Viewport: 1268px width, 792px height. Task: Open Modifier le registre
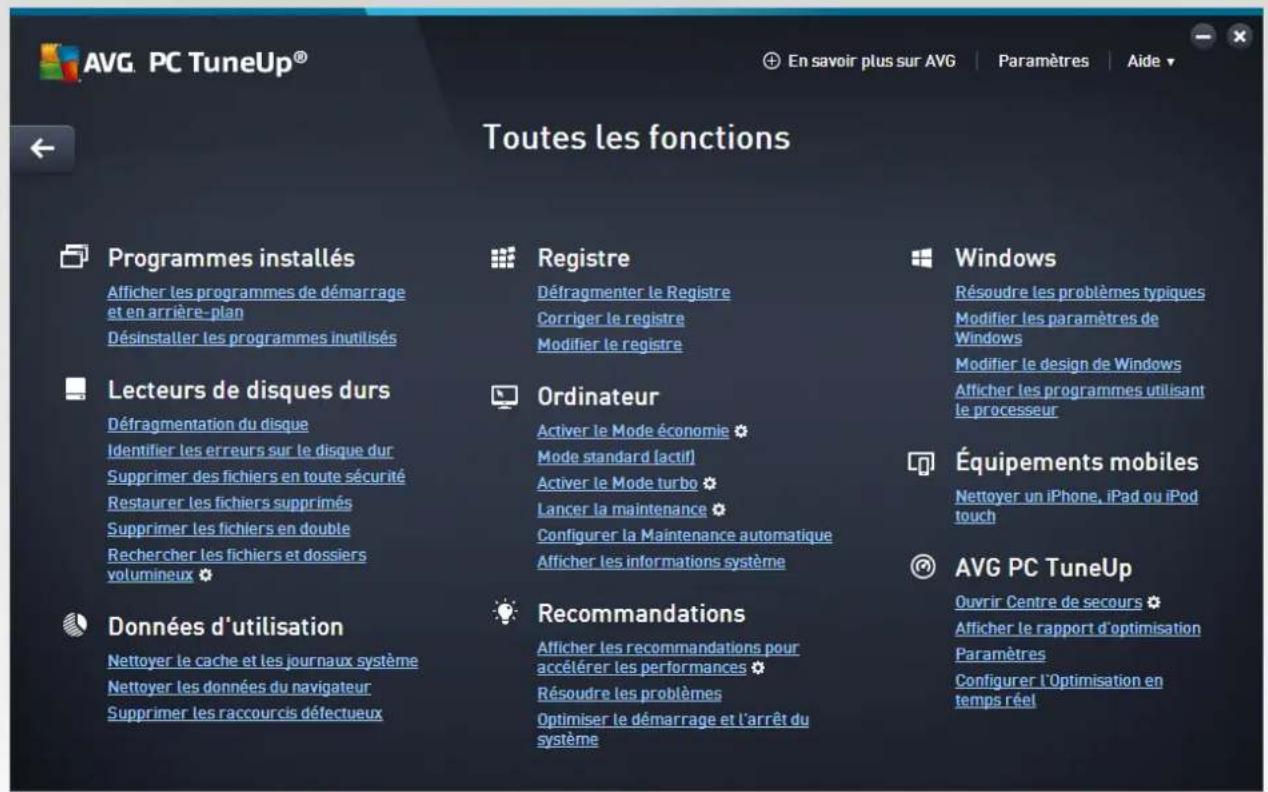(x=609, y=345)
